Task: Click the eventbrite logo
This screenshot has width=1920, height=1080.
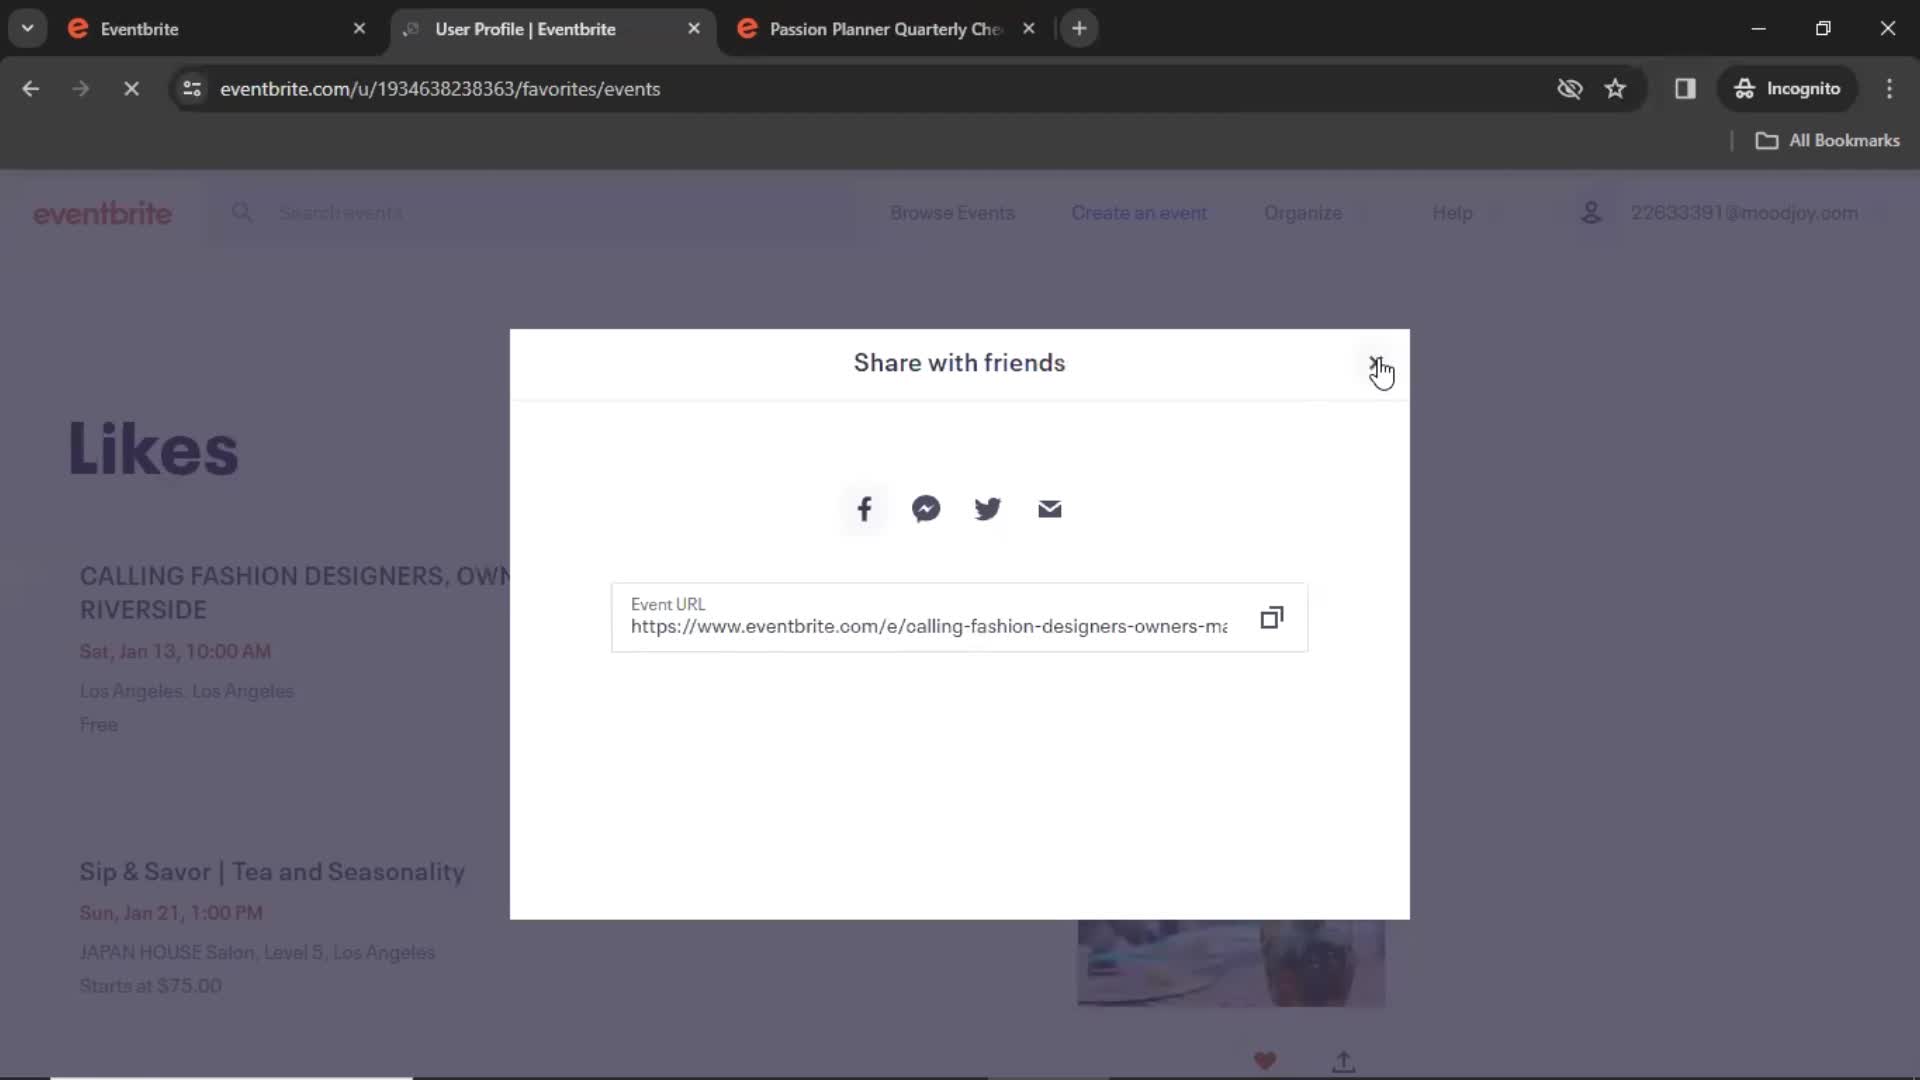Action: click(102, 214)
